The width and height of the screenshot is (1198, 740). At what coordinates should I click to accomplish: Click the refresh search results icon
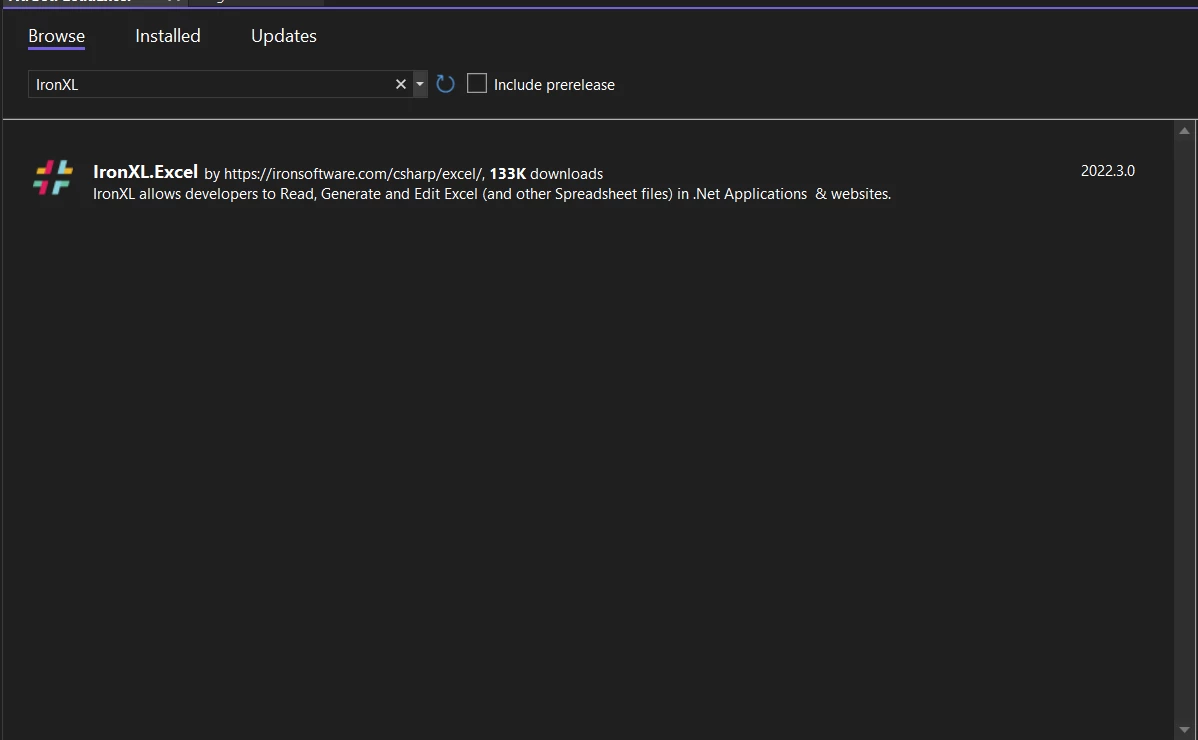446,84
